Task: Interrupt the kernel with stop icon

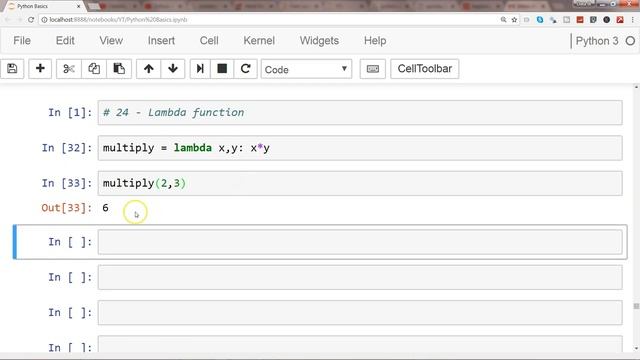Action: [x=222, y=69]
